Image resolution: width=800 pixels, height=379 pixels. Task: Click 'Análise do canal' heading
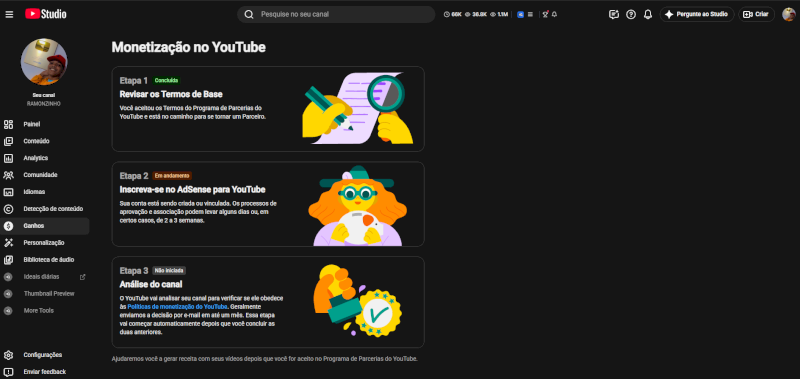click(151, 285)
